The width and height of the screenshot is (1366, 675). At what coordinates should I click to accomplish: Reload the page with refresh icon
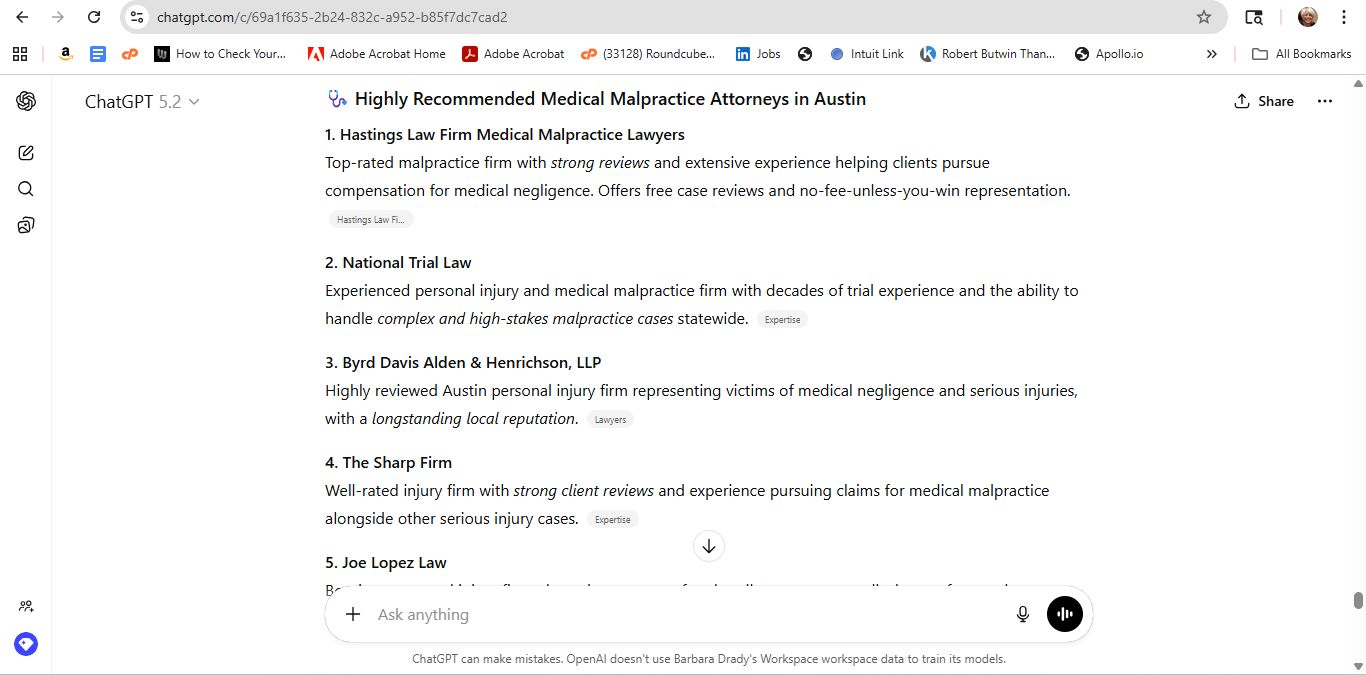pyautogui.click(x=94, y=17)
